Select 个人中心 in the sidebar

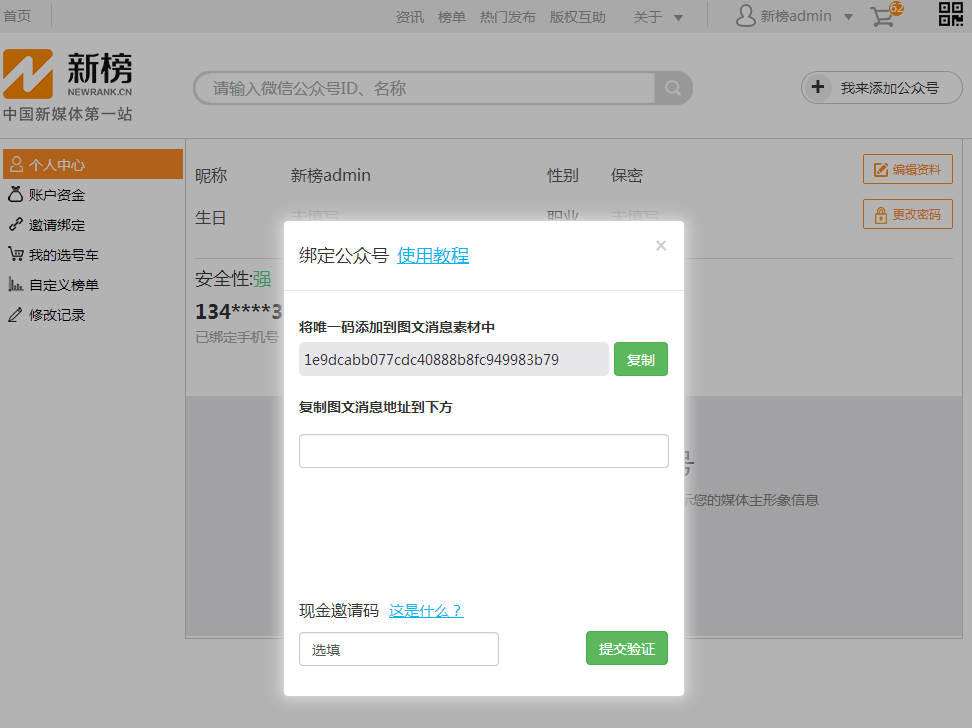[93, 164]
